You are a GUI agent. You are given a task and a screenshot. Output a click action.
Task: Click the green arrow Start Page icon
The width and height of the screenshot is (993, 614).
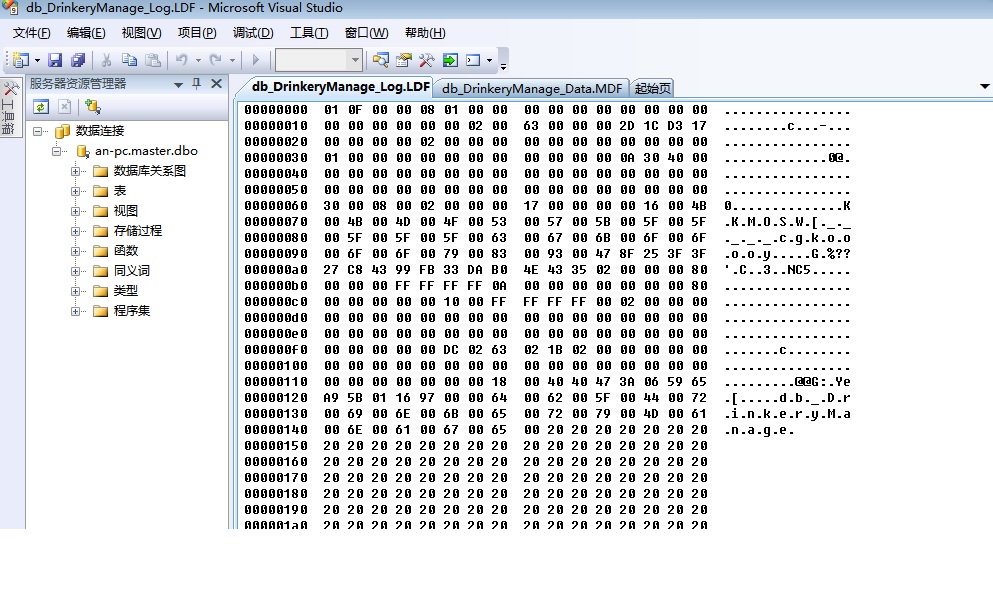click(450, 60)
